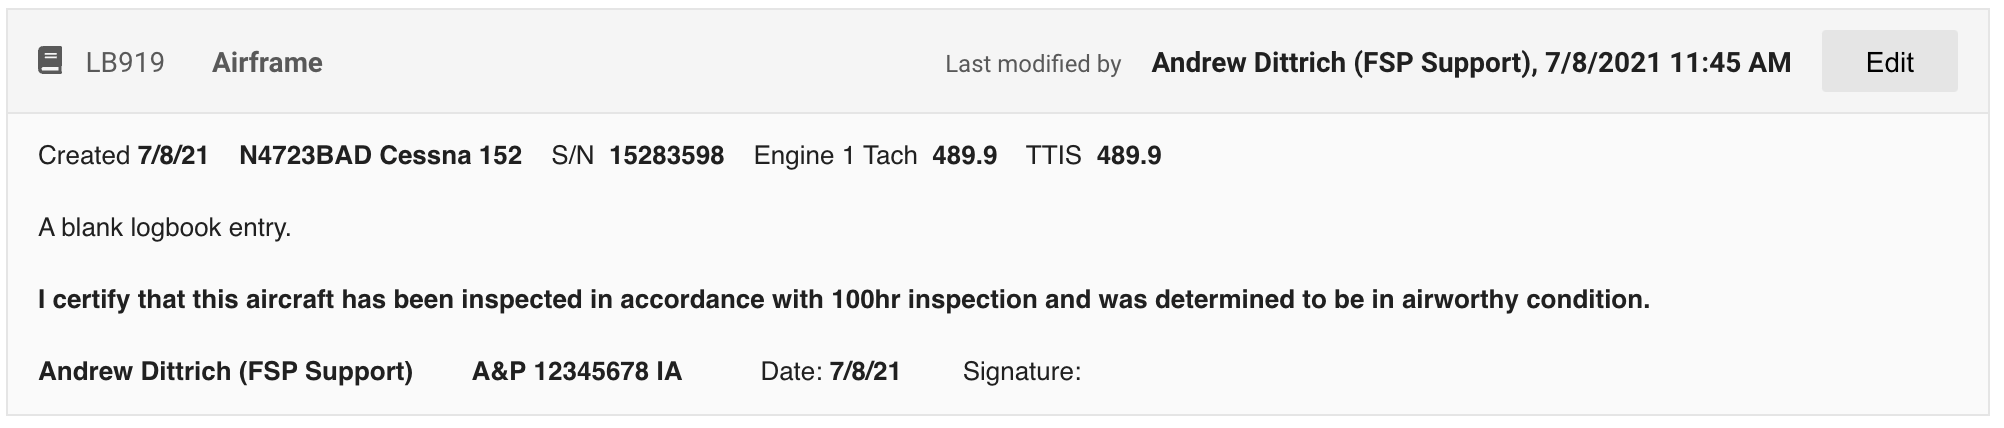Click the signing Date: 7/8/21 field
2004x428 pixels.
pyautogui.click(x=830, y=372)
